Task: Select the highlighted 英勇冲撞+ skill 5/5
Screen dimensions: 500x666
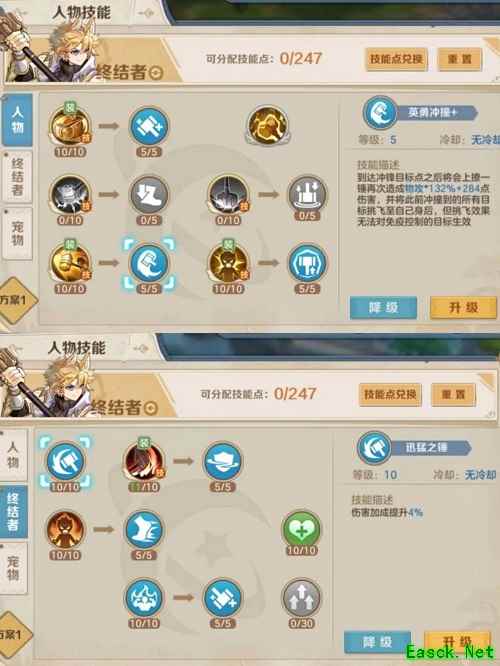Action: [149, 263]
